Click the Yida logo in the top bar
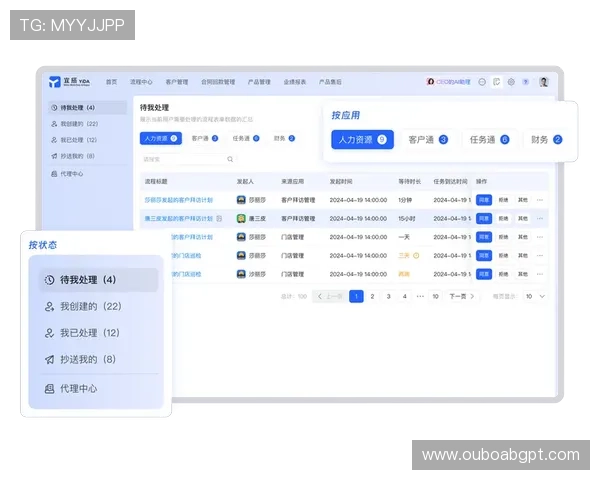 (69, 82)
